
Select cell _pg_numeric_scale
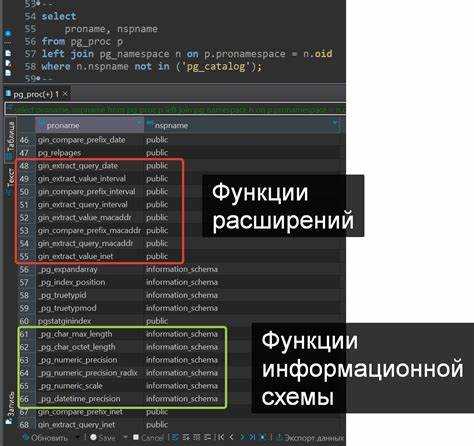tap(70, 386)
